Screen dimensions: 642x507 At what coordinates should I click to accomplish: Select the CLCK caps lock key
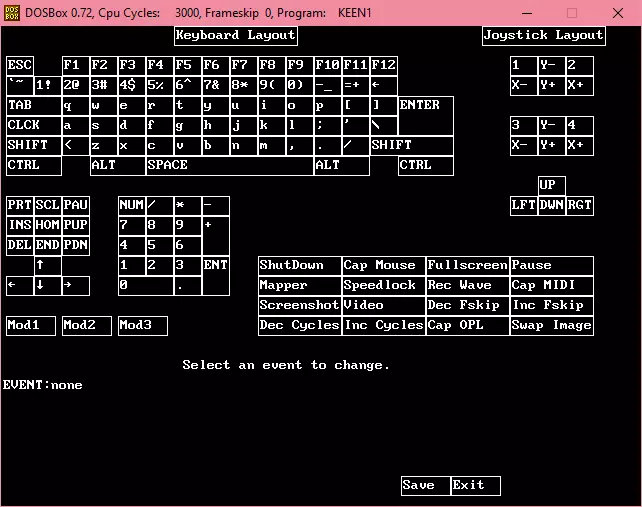[34, 126]
